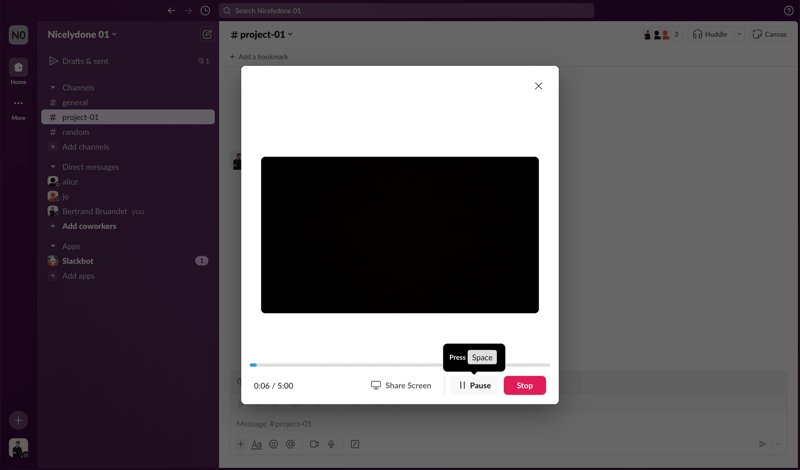Open the help icon at top right
Viewport: 800px width, 470px height.
788,11
